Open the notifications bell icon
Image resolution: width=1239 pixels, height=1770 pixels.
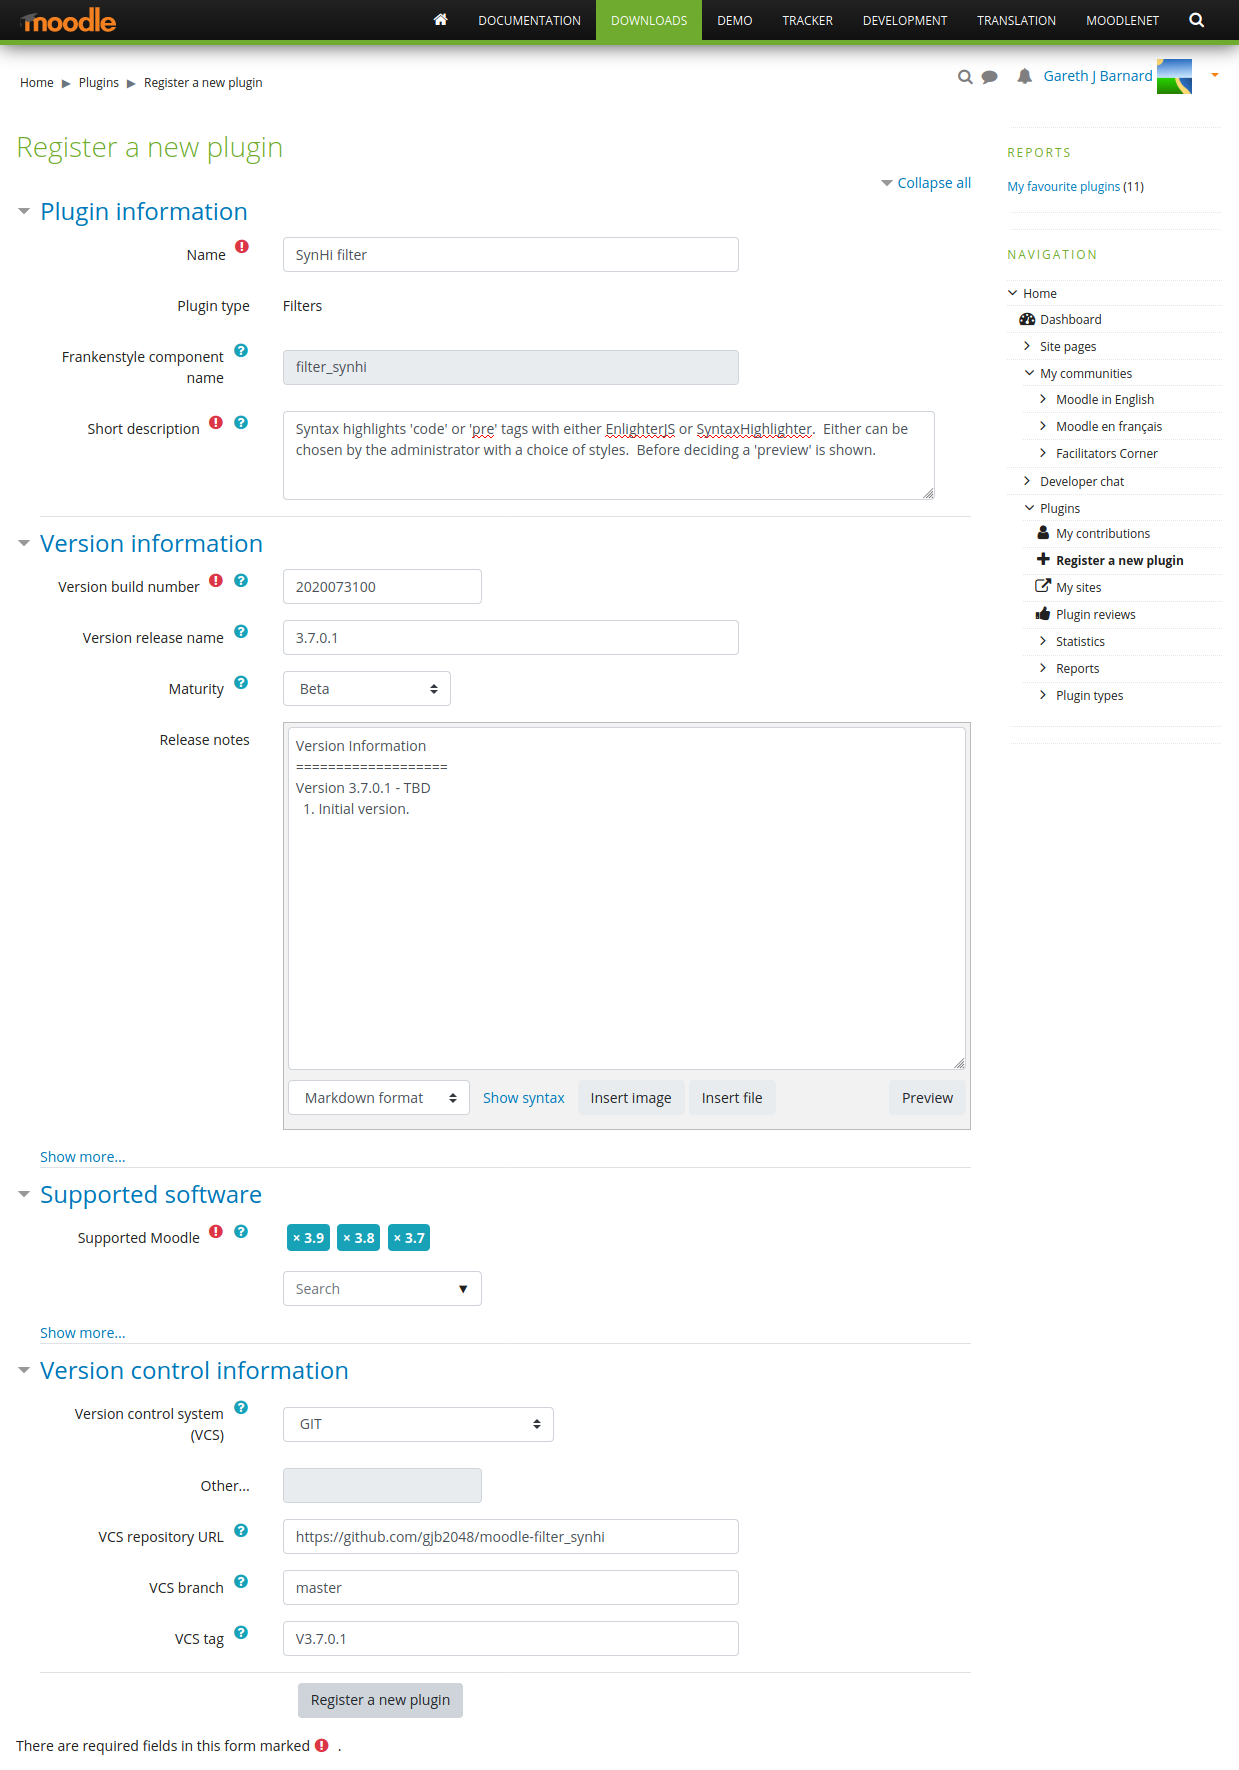tap(1024, 76)
